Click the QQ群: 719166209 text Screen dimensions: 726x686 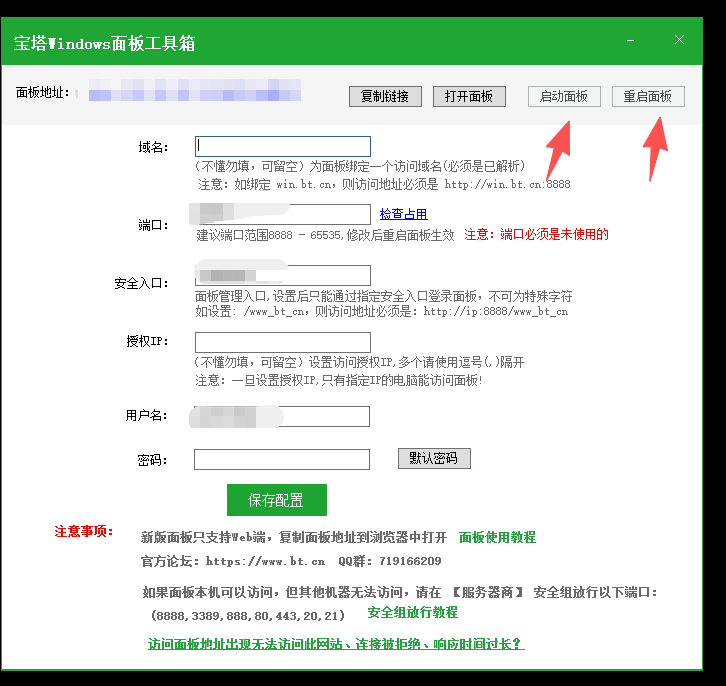[x=389, y=561]
